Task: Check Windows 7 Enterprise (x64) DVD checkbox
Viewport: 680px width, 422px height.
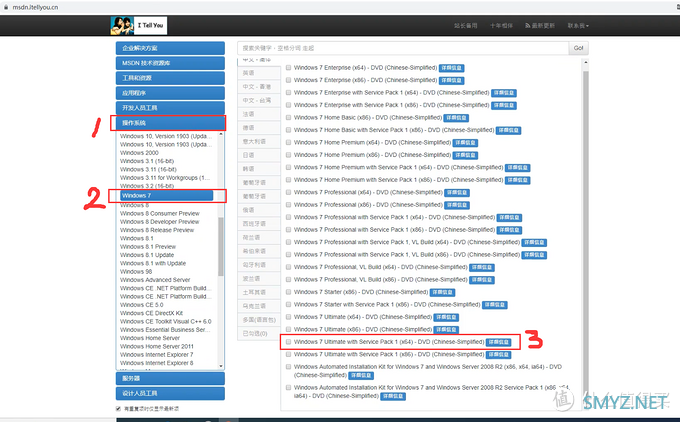Action: (288, 68)
